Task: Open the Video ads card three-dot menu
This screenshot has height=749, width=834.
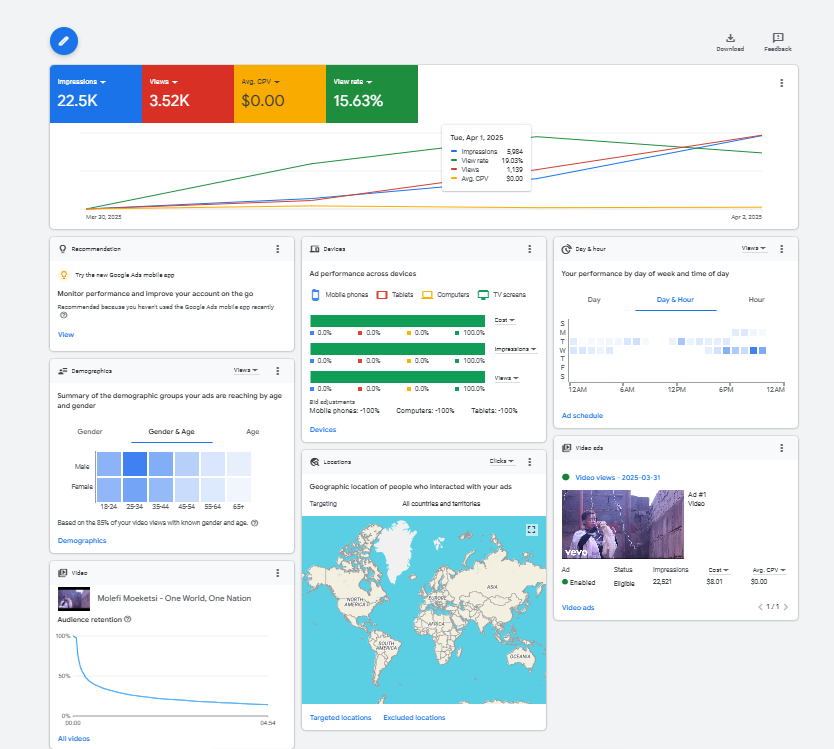Action: 782,449
